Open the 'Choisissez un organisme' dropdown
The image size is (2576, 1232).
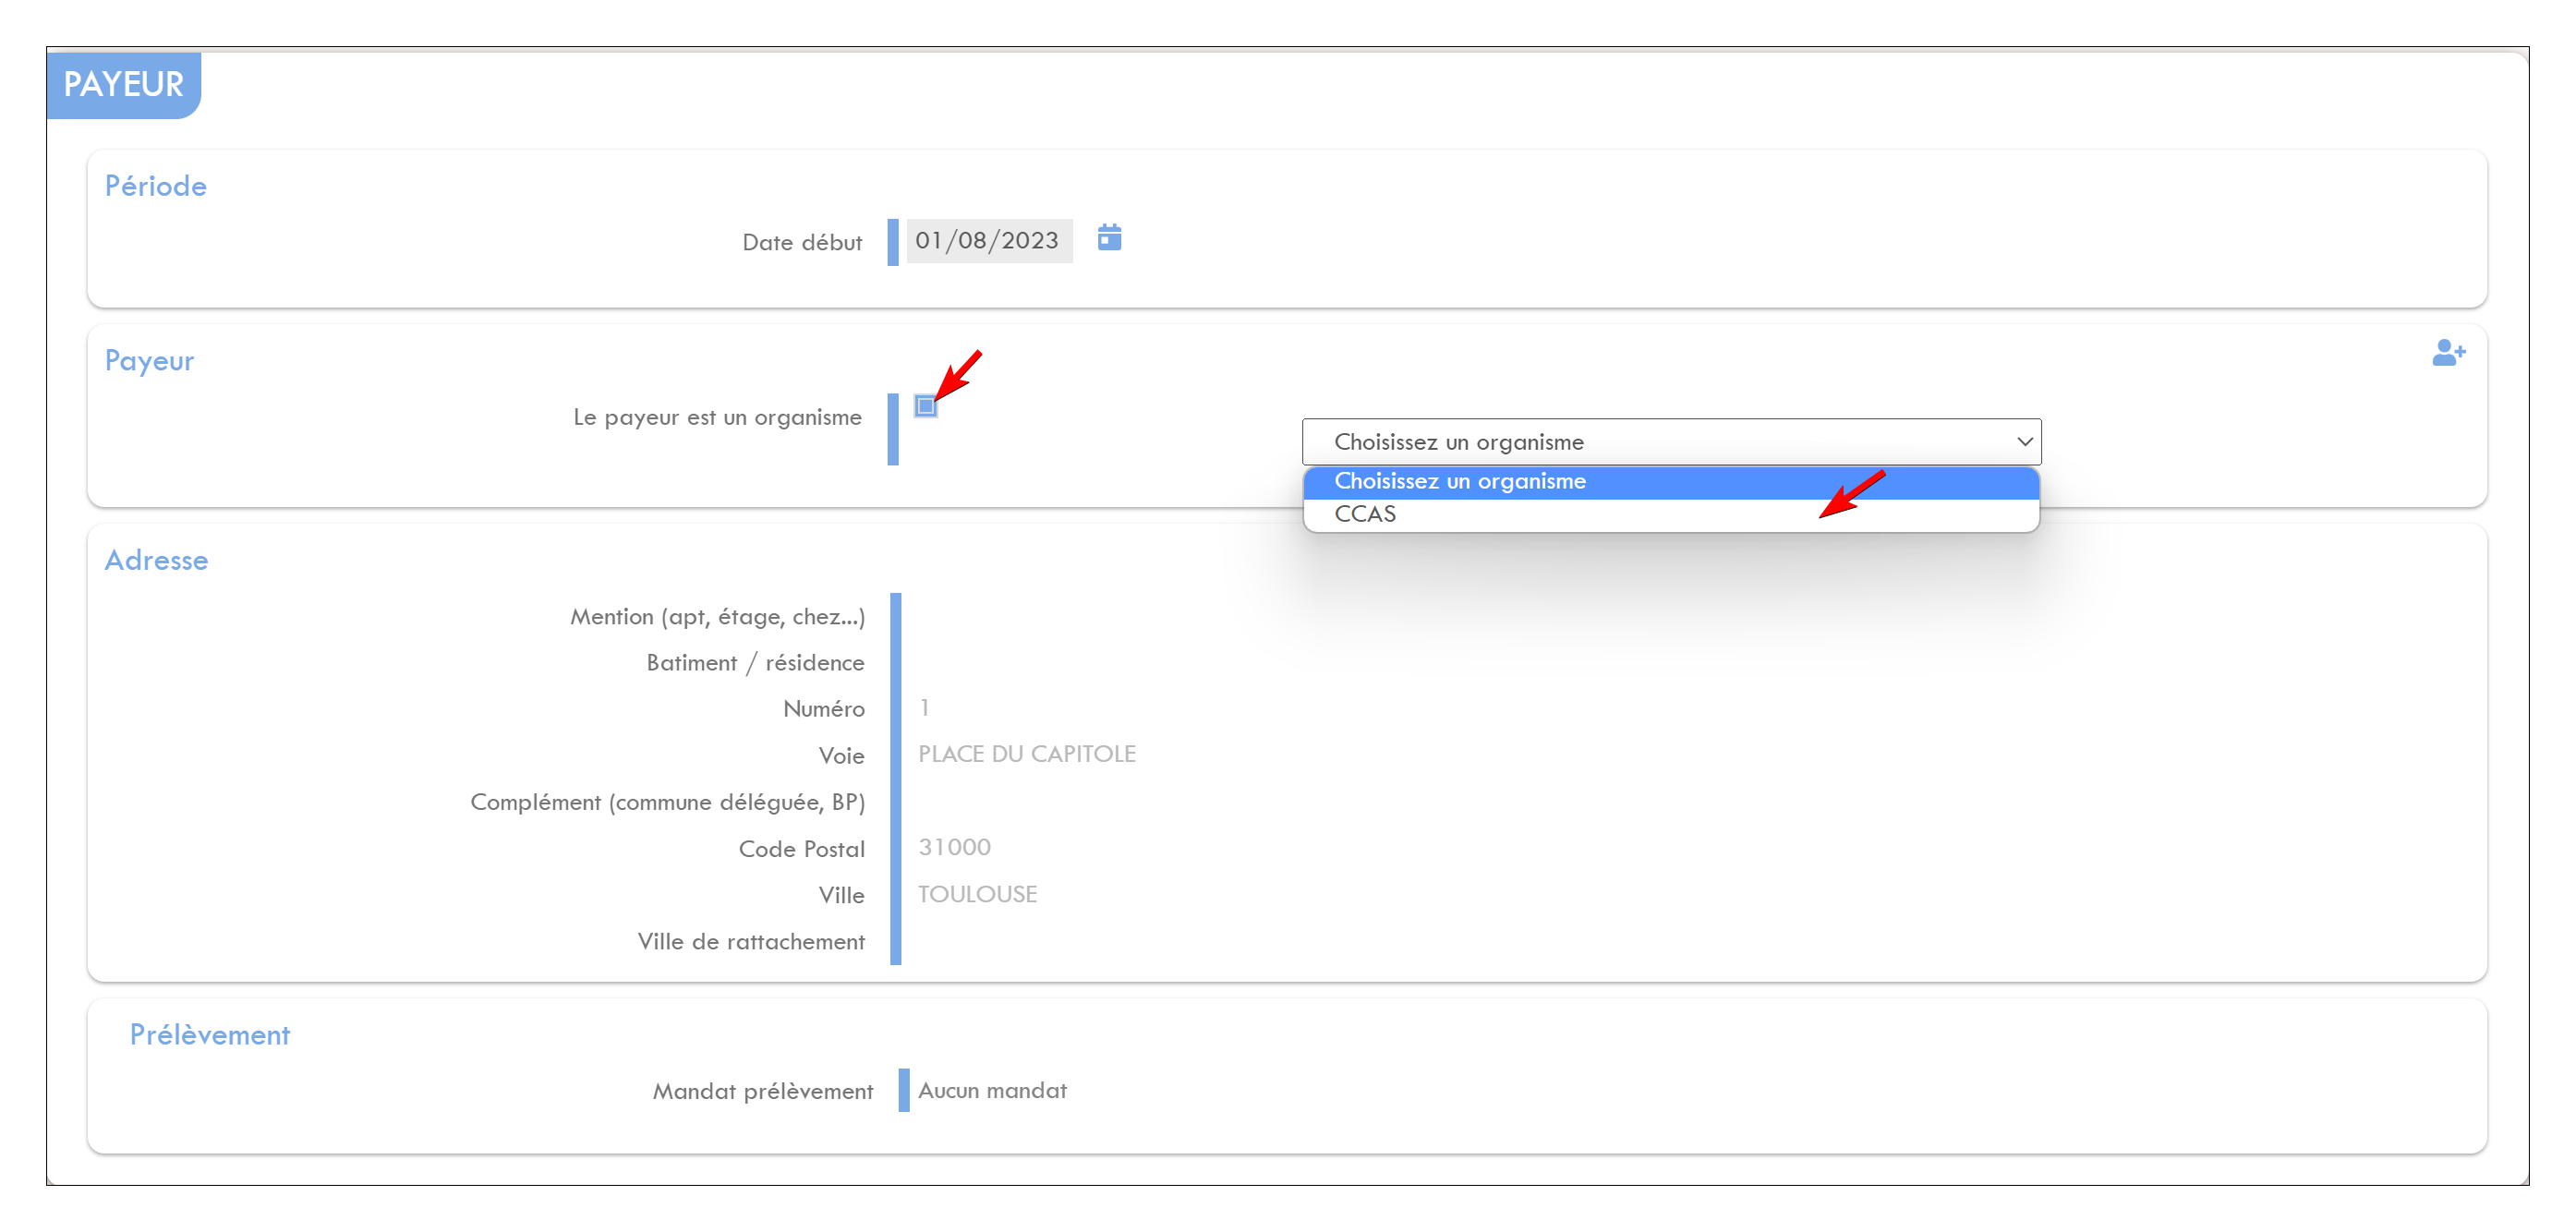[1671, 441]
